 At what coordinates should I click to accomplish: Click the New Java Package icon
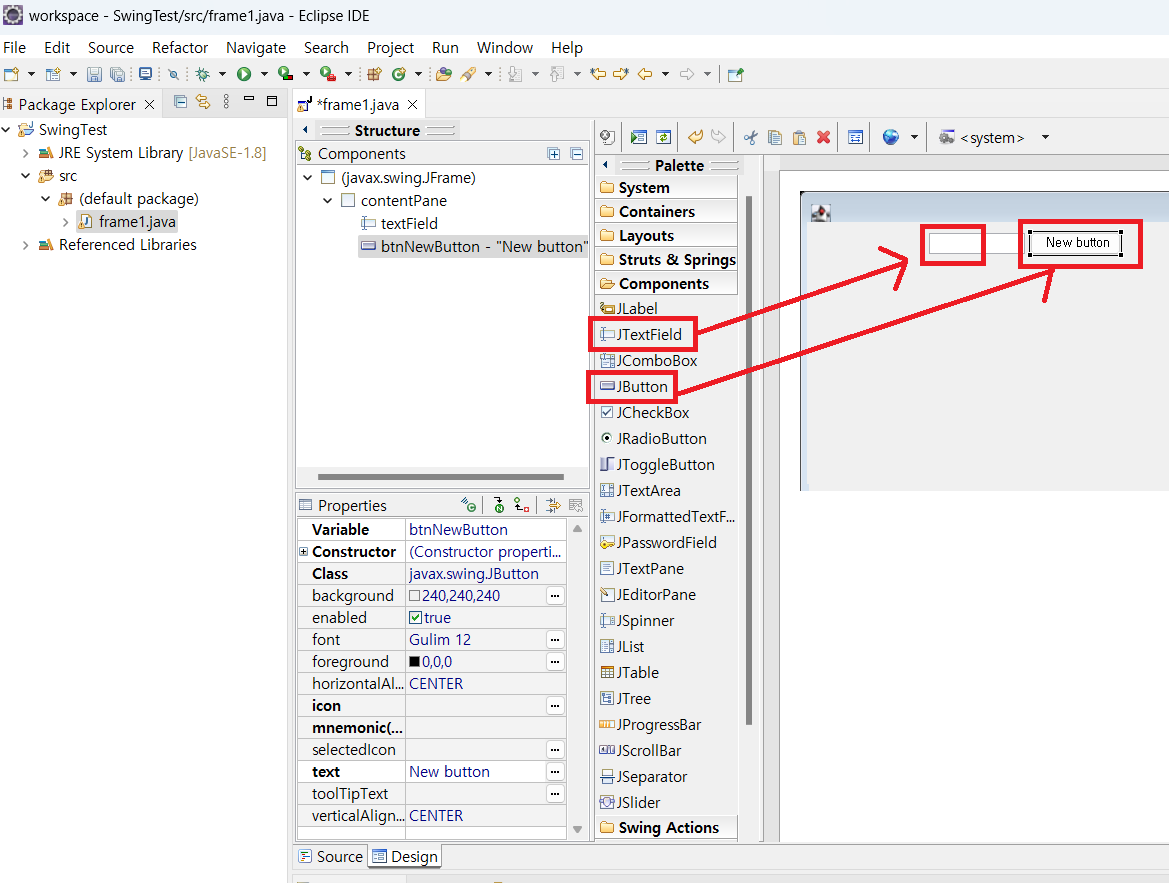coord(374,74)
